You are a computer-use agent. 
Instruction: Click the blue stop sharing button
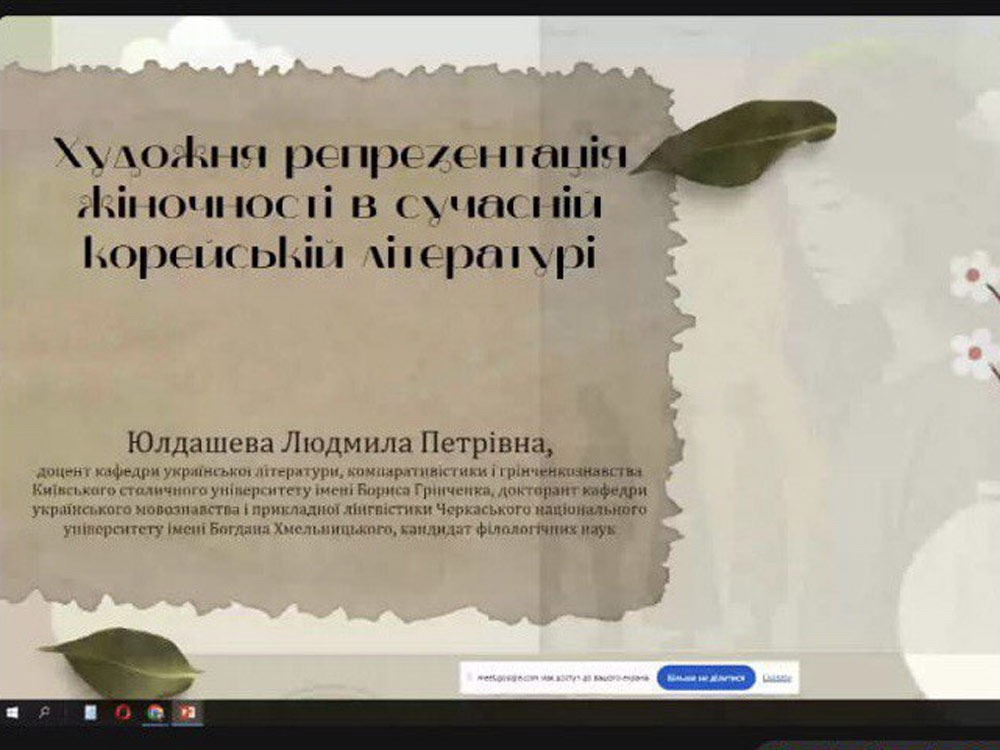tap(705, 678)
